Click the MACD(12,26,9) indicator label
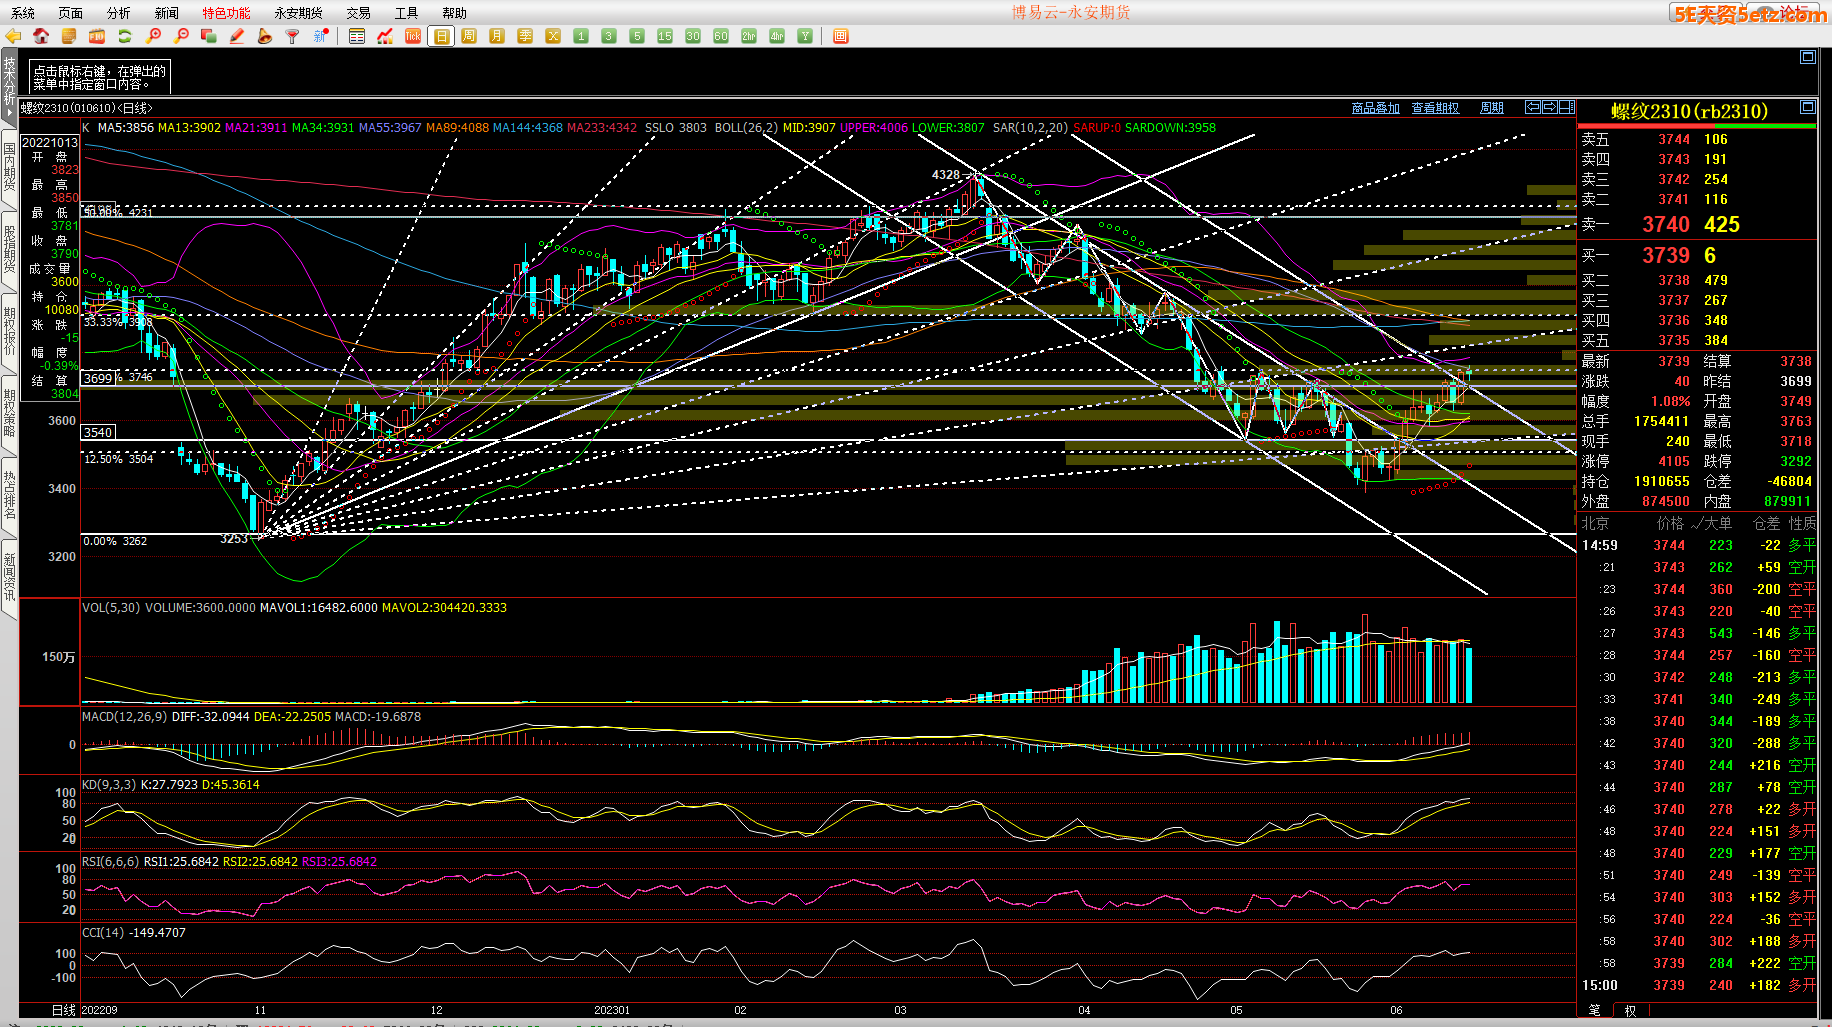Viewport: 1832px width, 1027px height. (x=125, y=717)
